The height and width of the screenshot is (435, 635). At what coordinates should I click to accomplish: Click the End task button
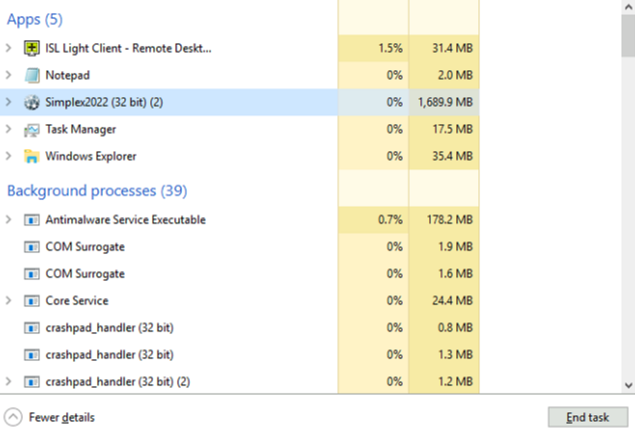click(588, 417)
